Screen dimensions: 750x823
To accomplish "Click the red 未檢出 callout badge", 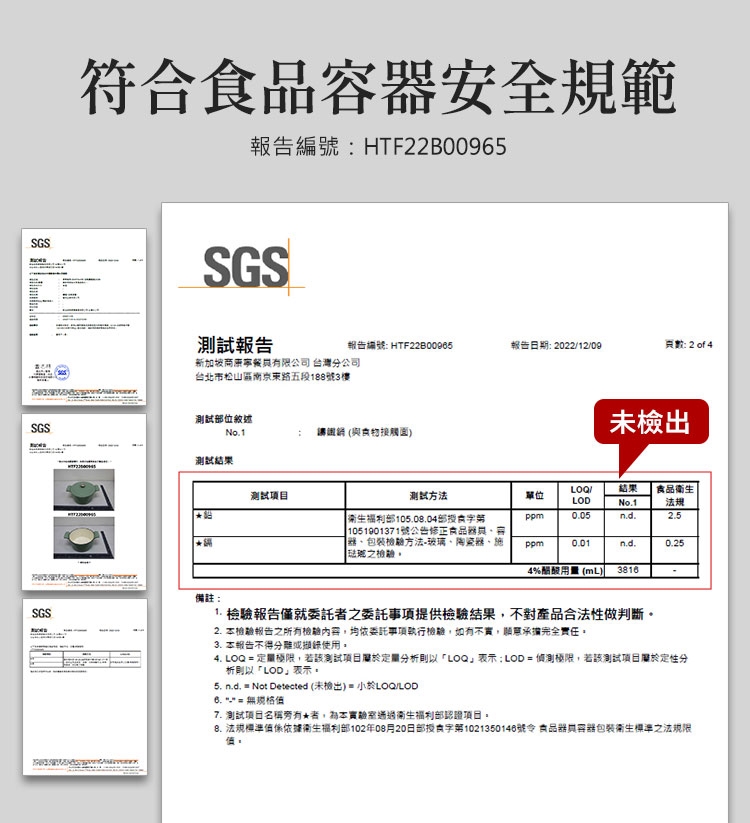I will coord(650,422).
